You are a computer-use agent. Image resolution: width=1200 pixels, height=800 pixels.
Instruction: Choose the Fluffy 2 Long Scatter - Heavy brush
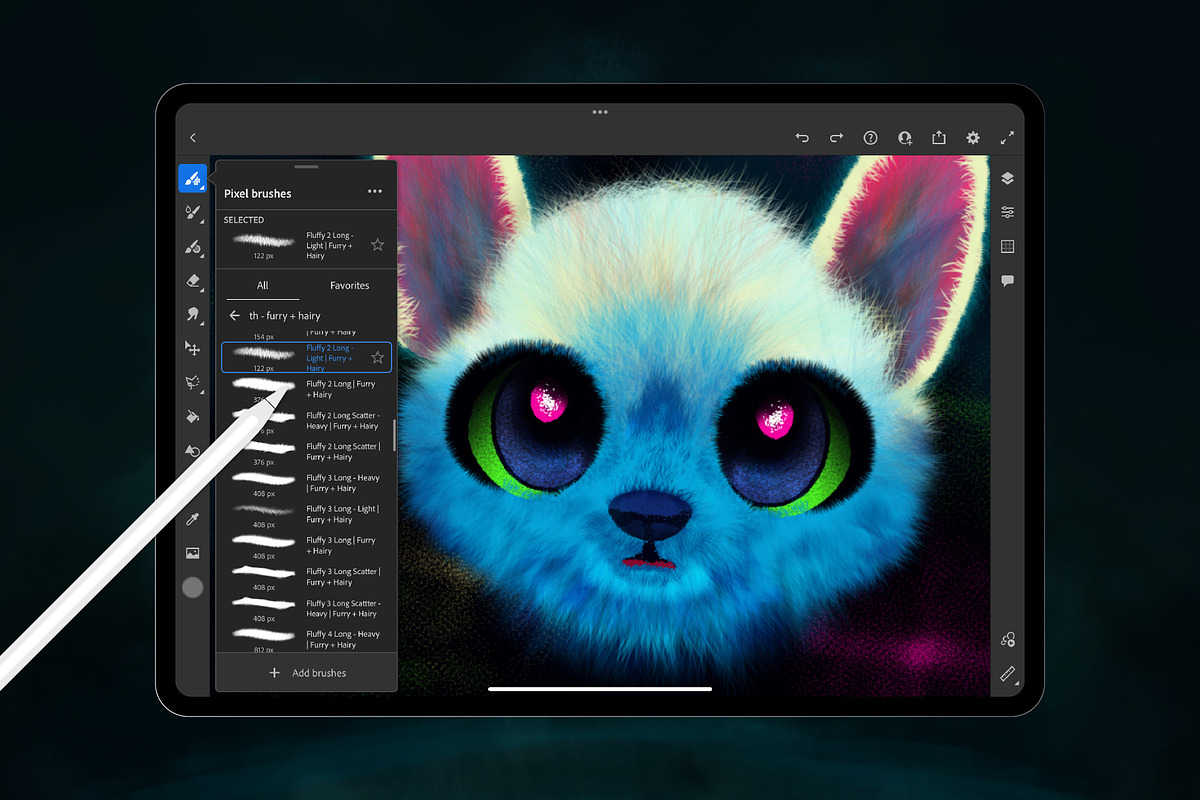(x=306, y=420)
